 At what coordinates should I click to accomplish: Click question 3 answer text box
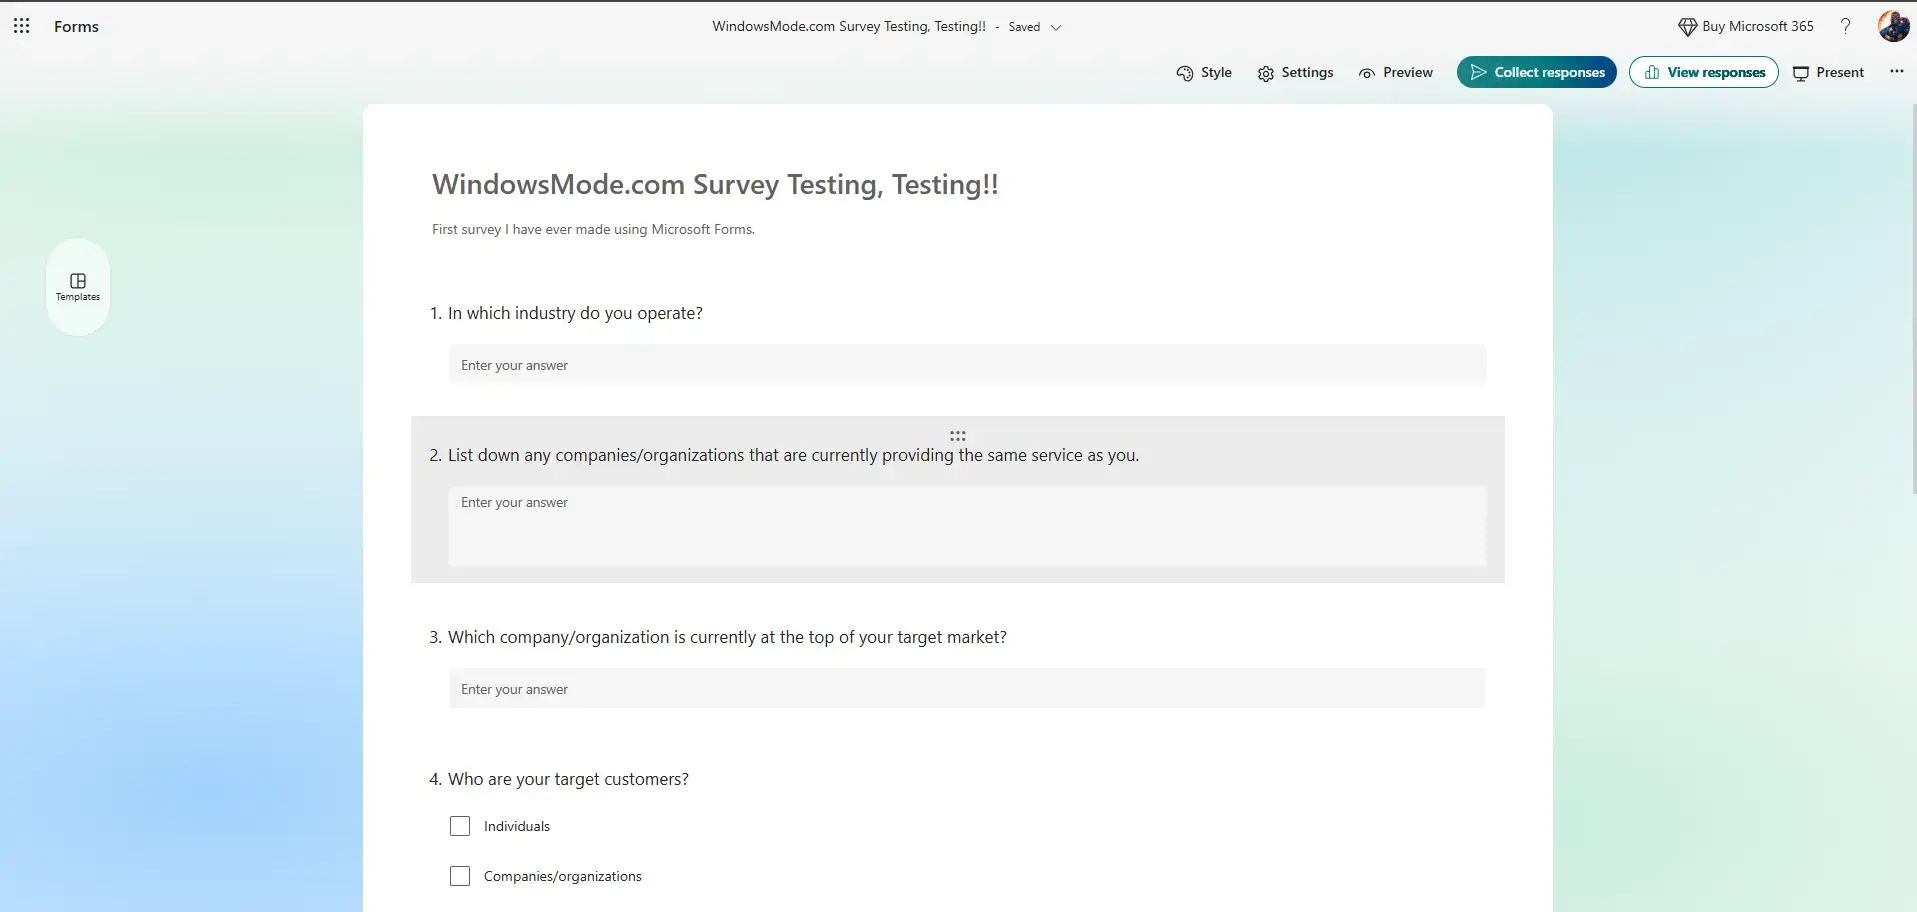click(x=966, y=689)
